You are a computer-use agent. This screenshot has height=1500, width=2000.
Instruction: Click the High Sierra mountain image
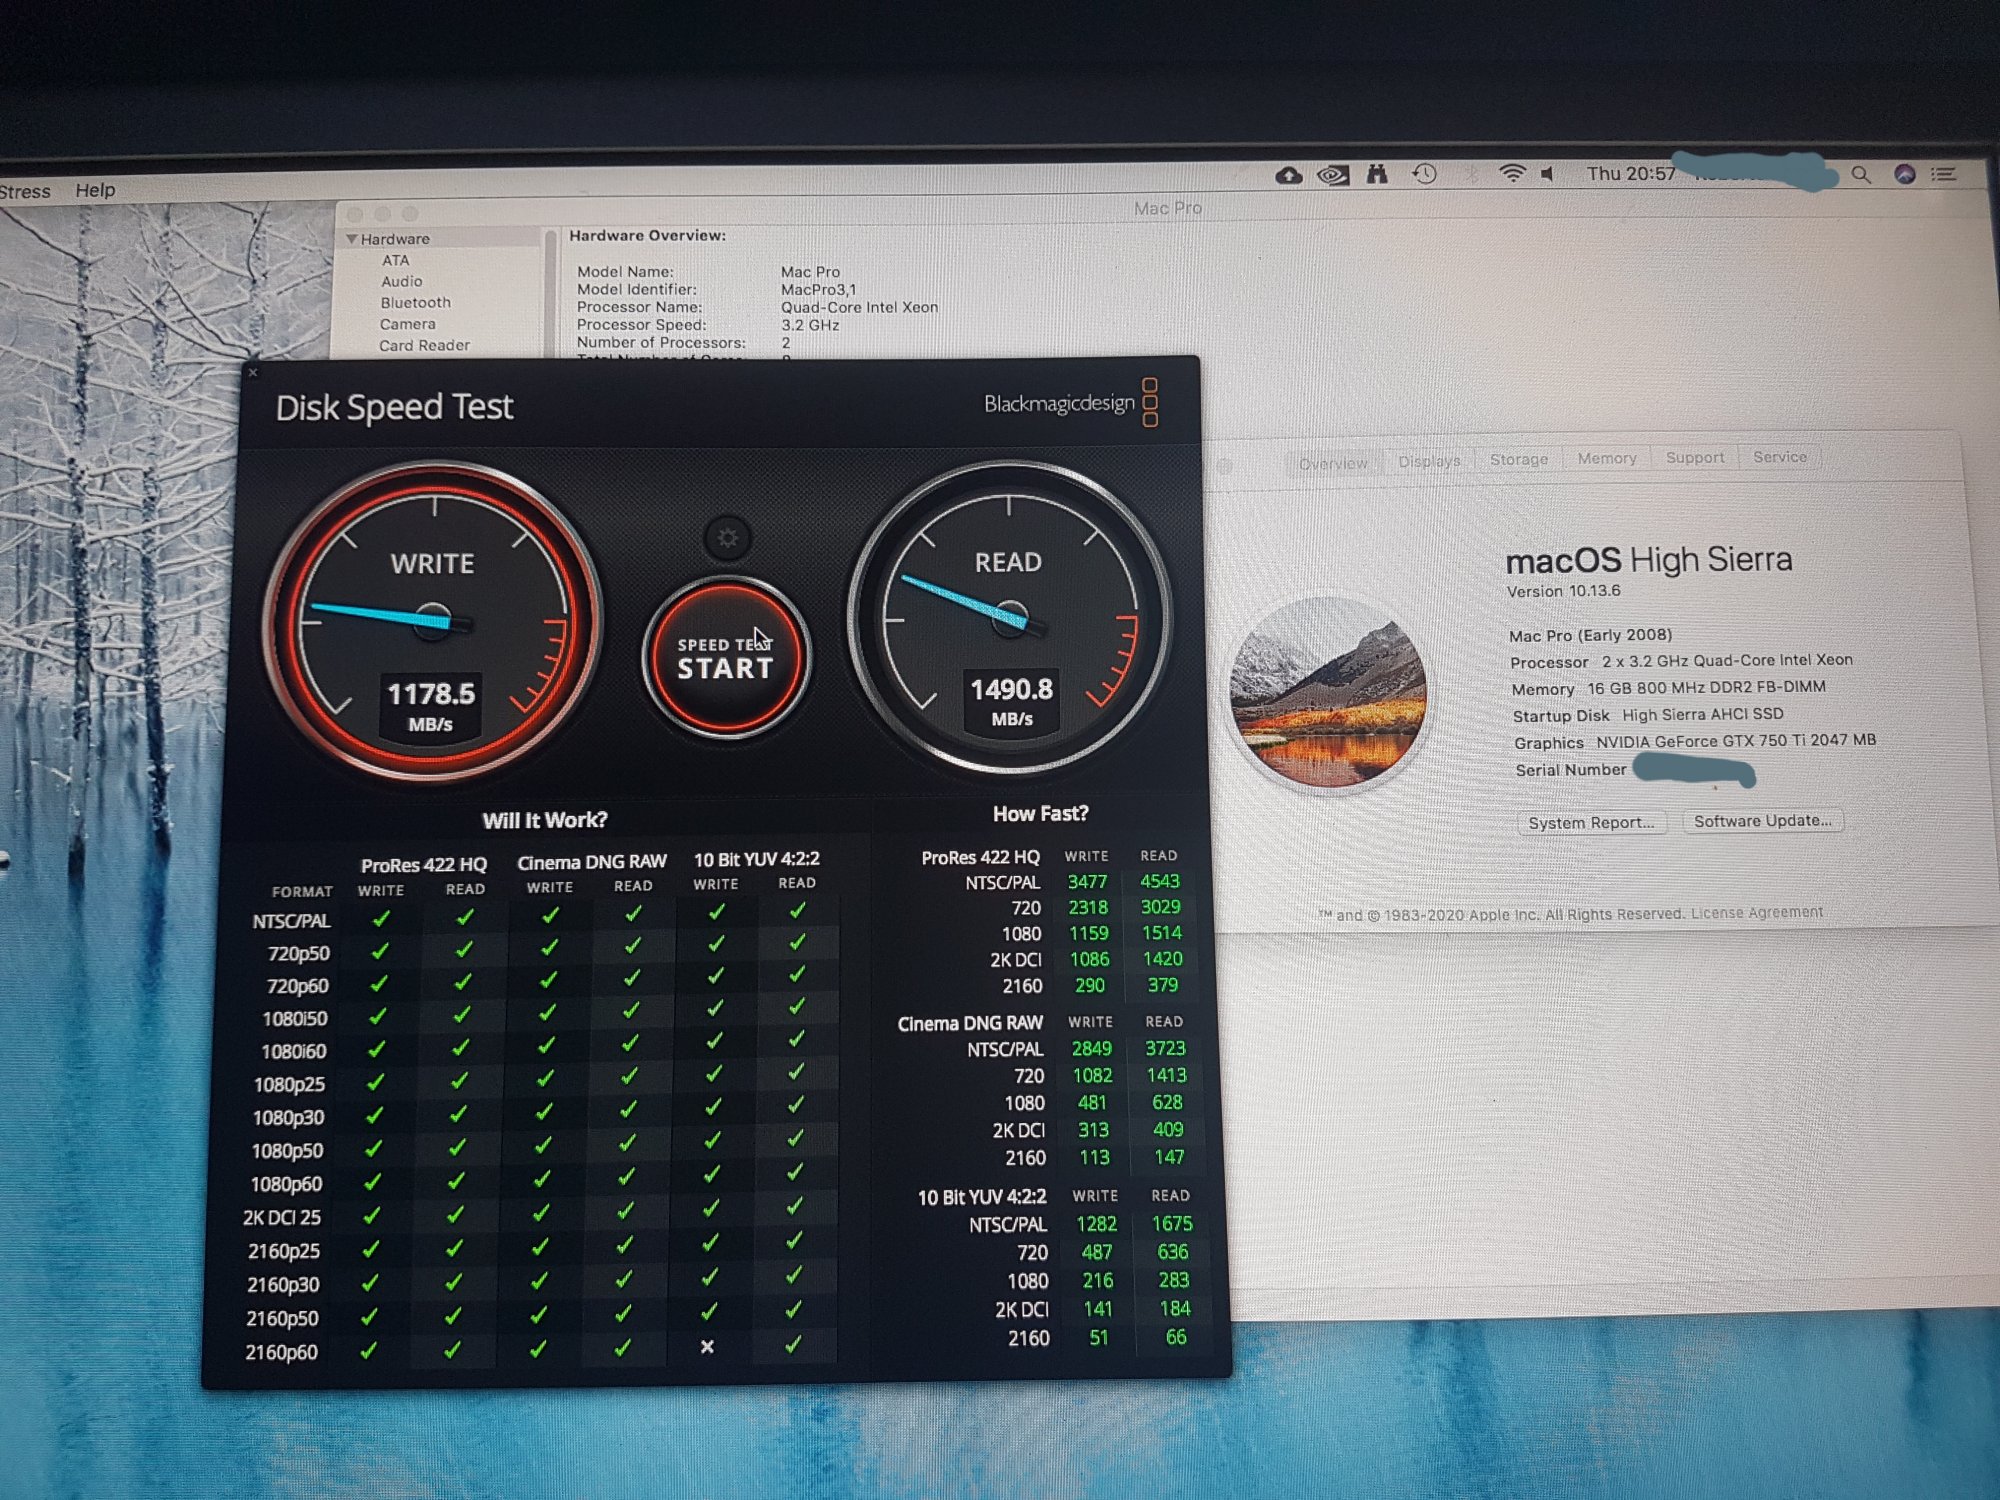[1328, 693]
